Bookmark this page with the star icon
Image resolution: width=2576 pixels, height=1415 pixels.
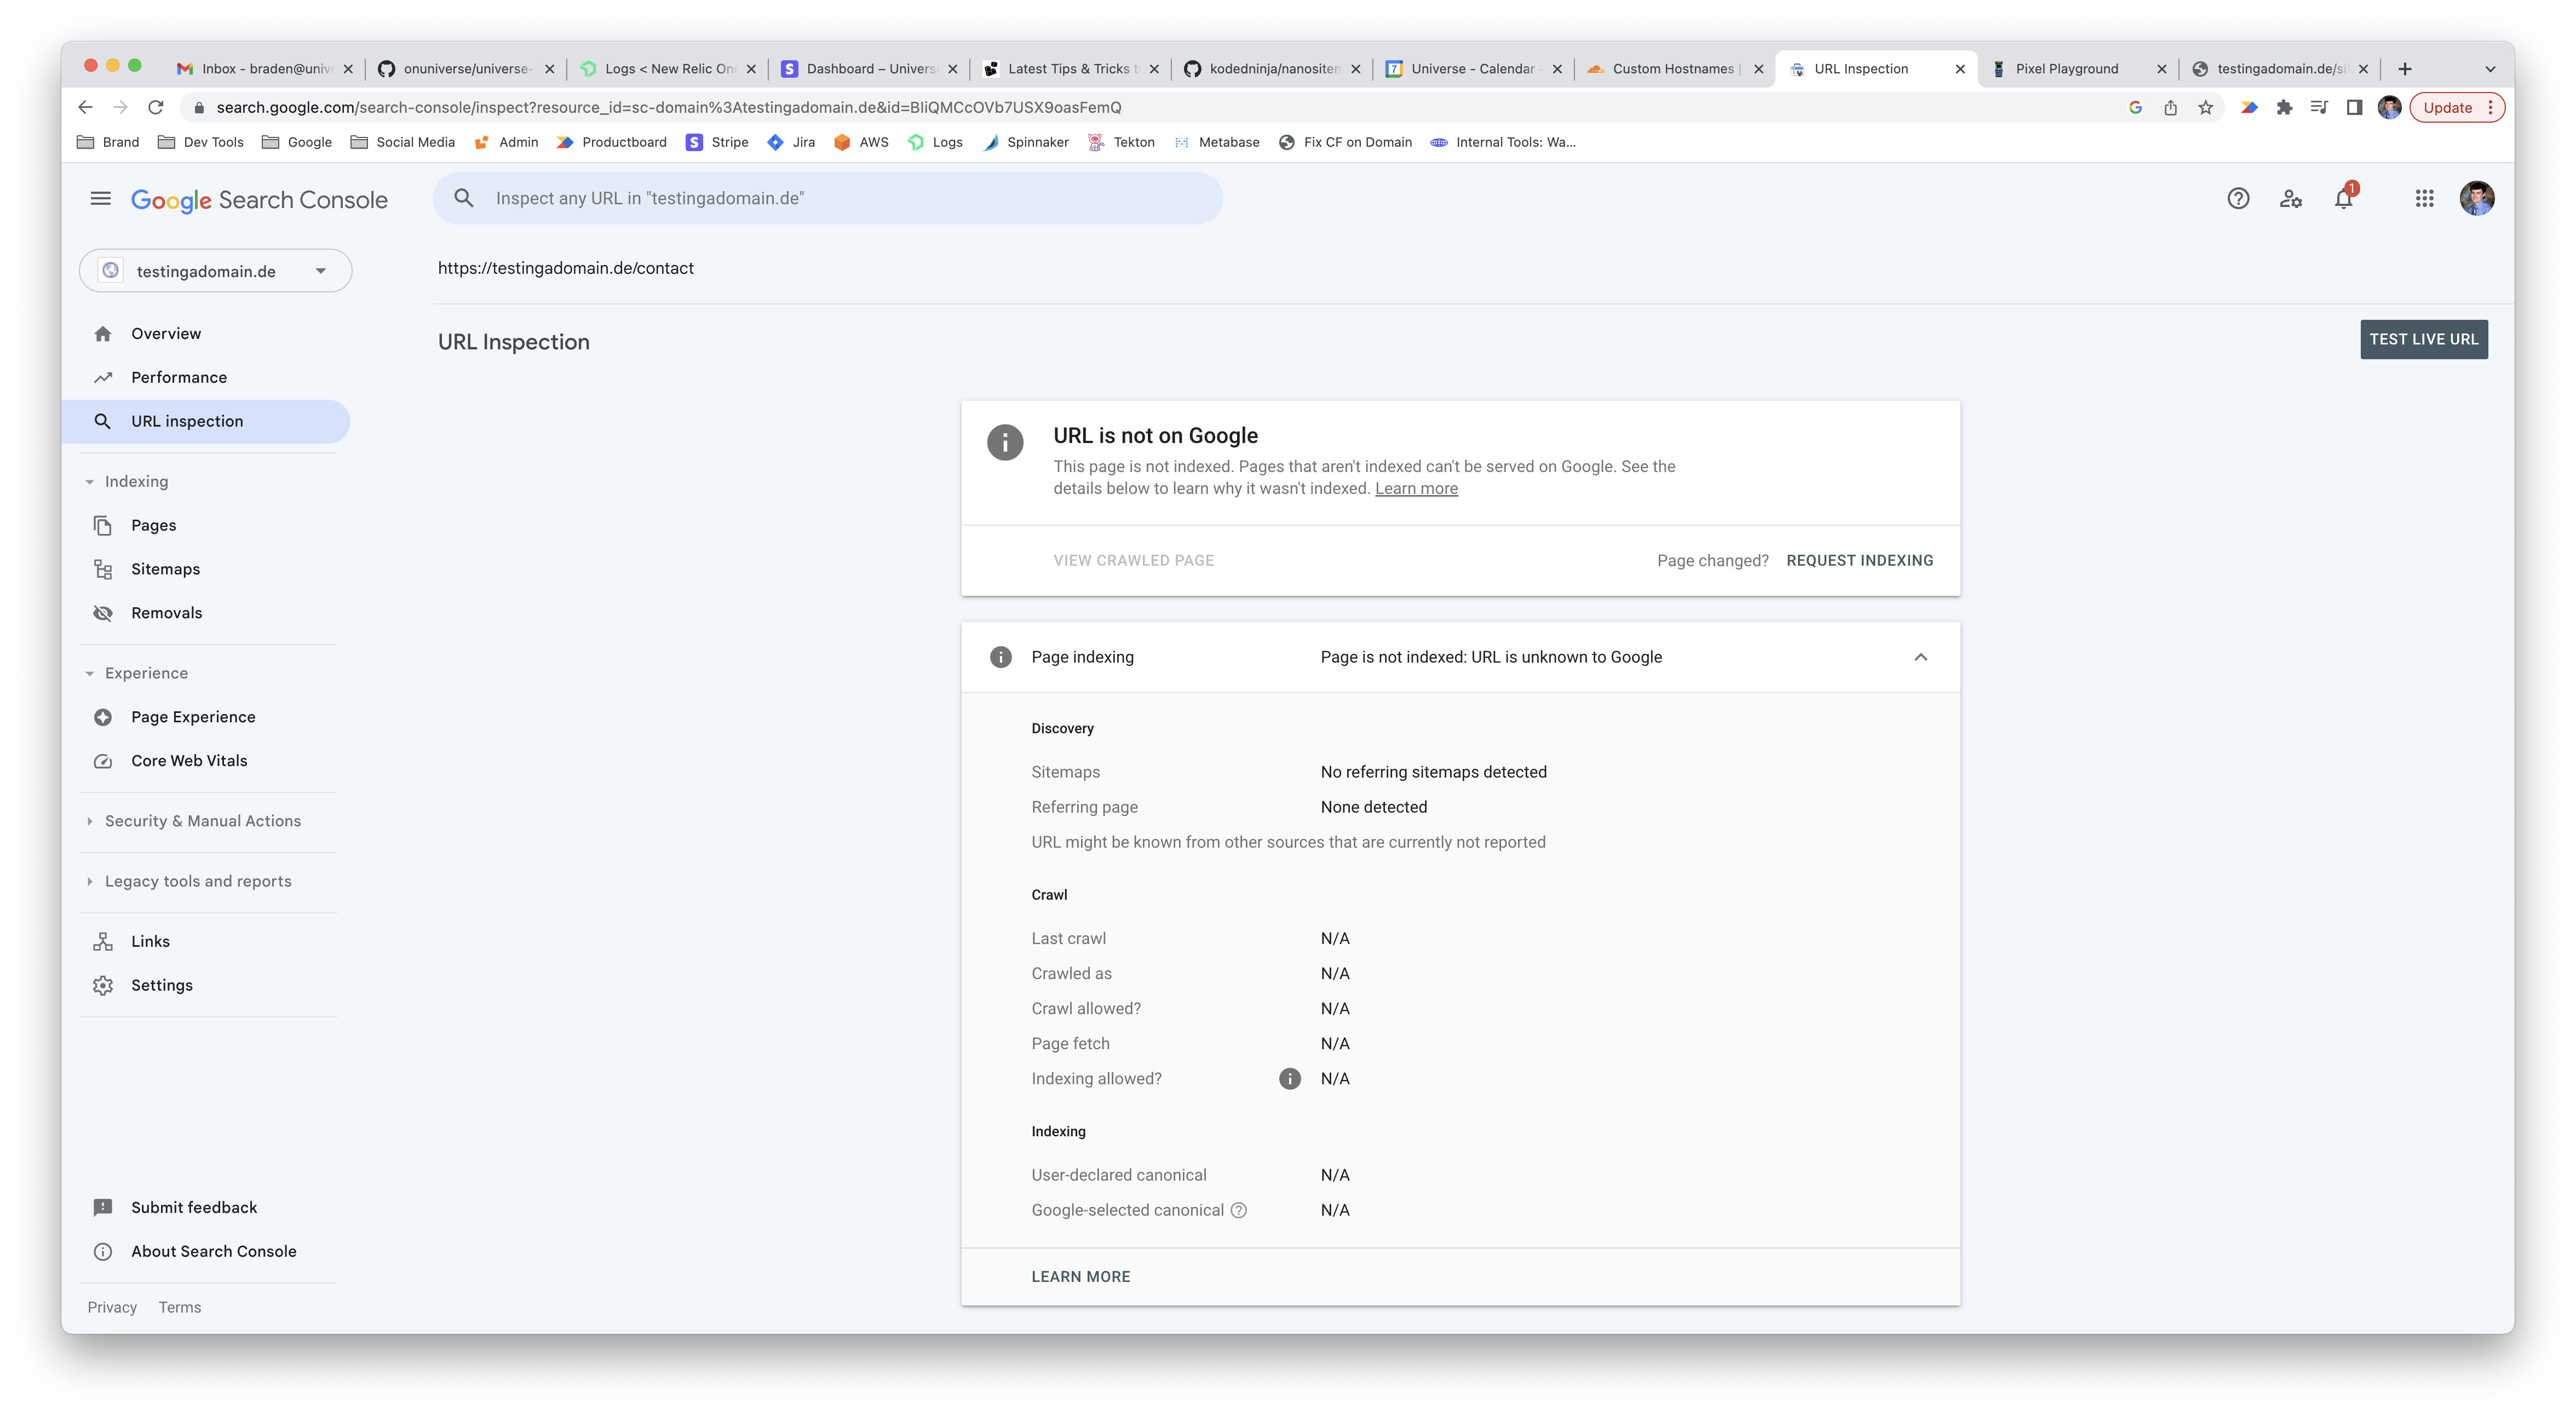(2205, 108)
